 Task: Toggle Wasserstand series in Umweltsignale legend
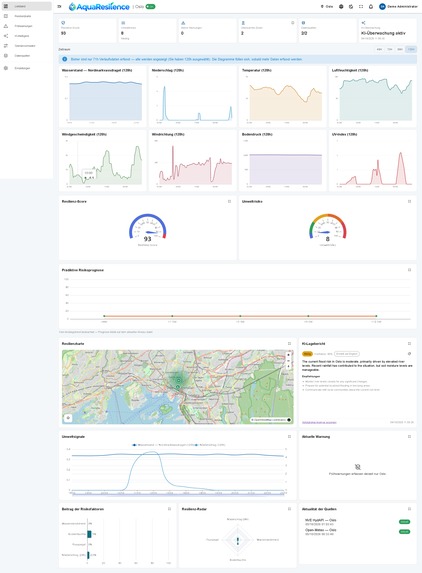pos(163,445)
